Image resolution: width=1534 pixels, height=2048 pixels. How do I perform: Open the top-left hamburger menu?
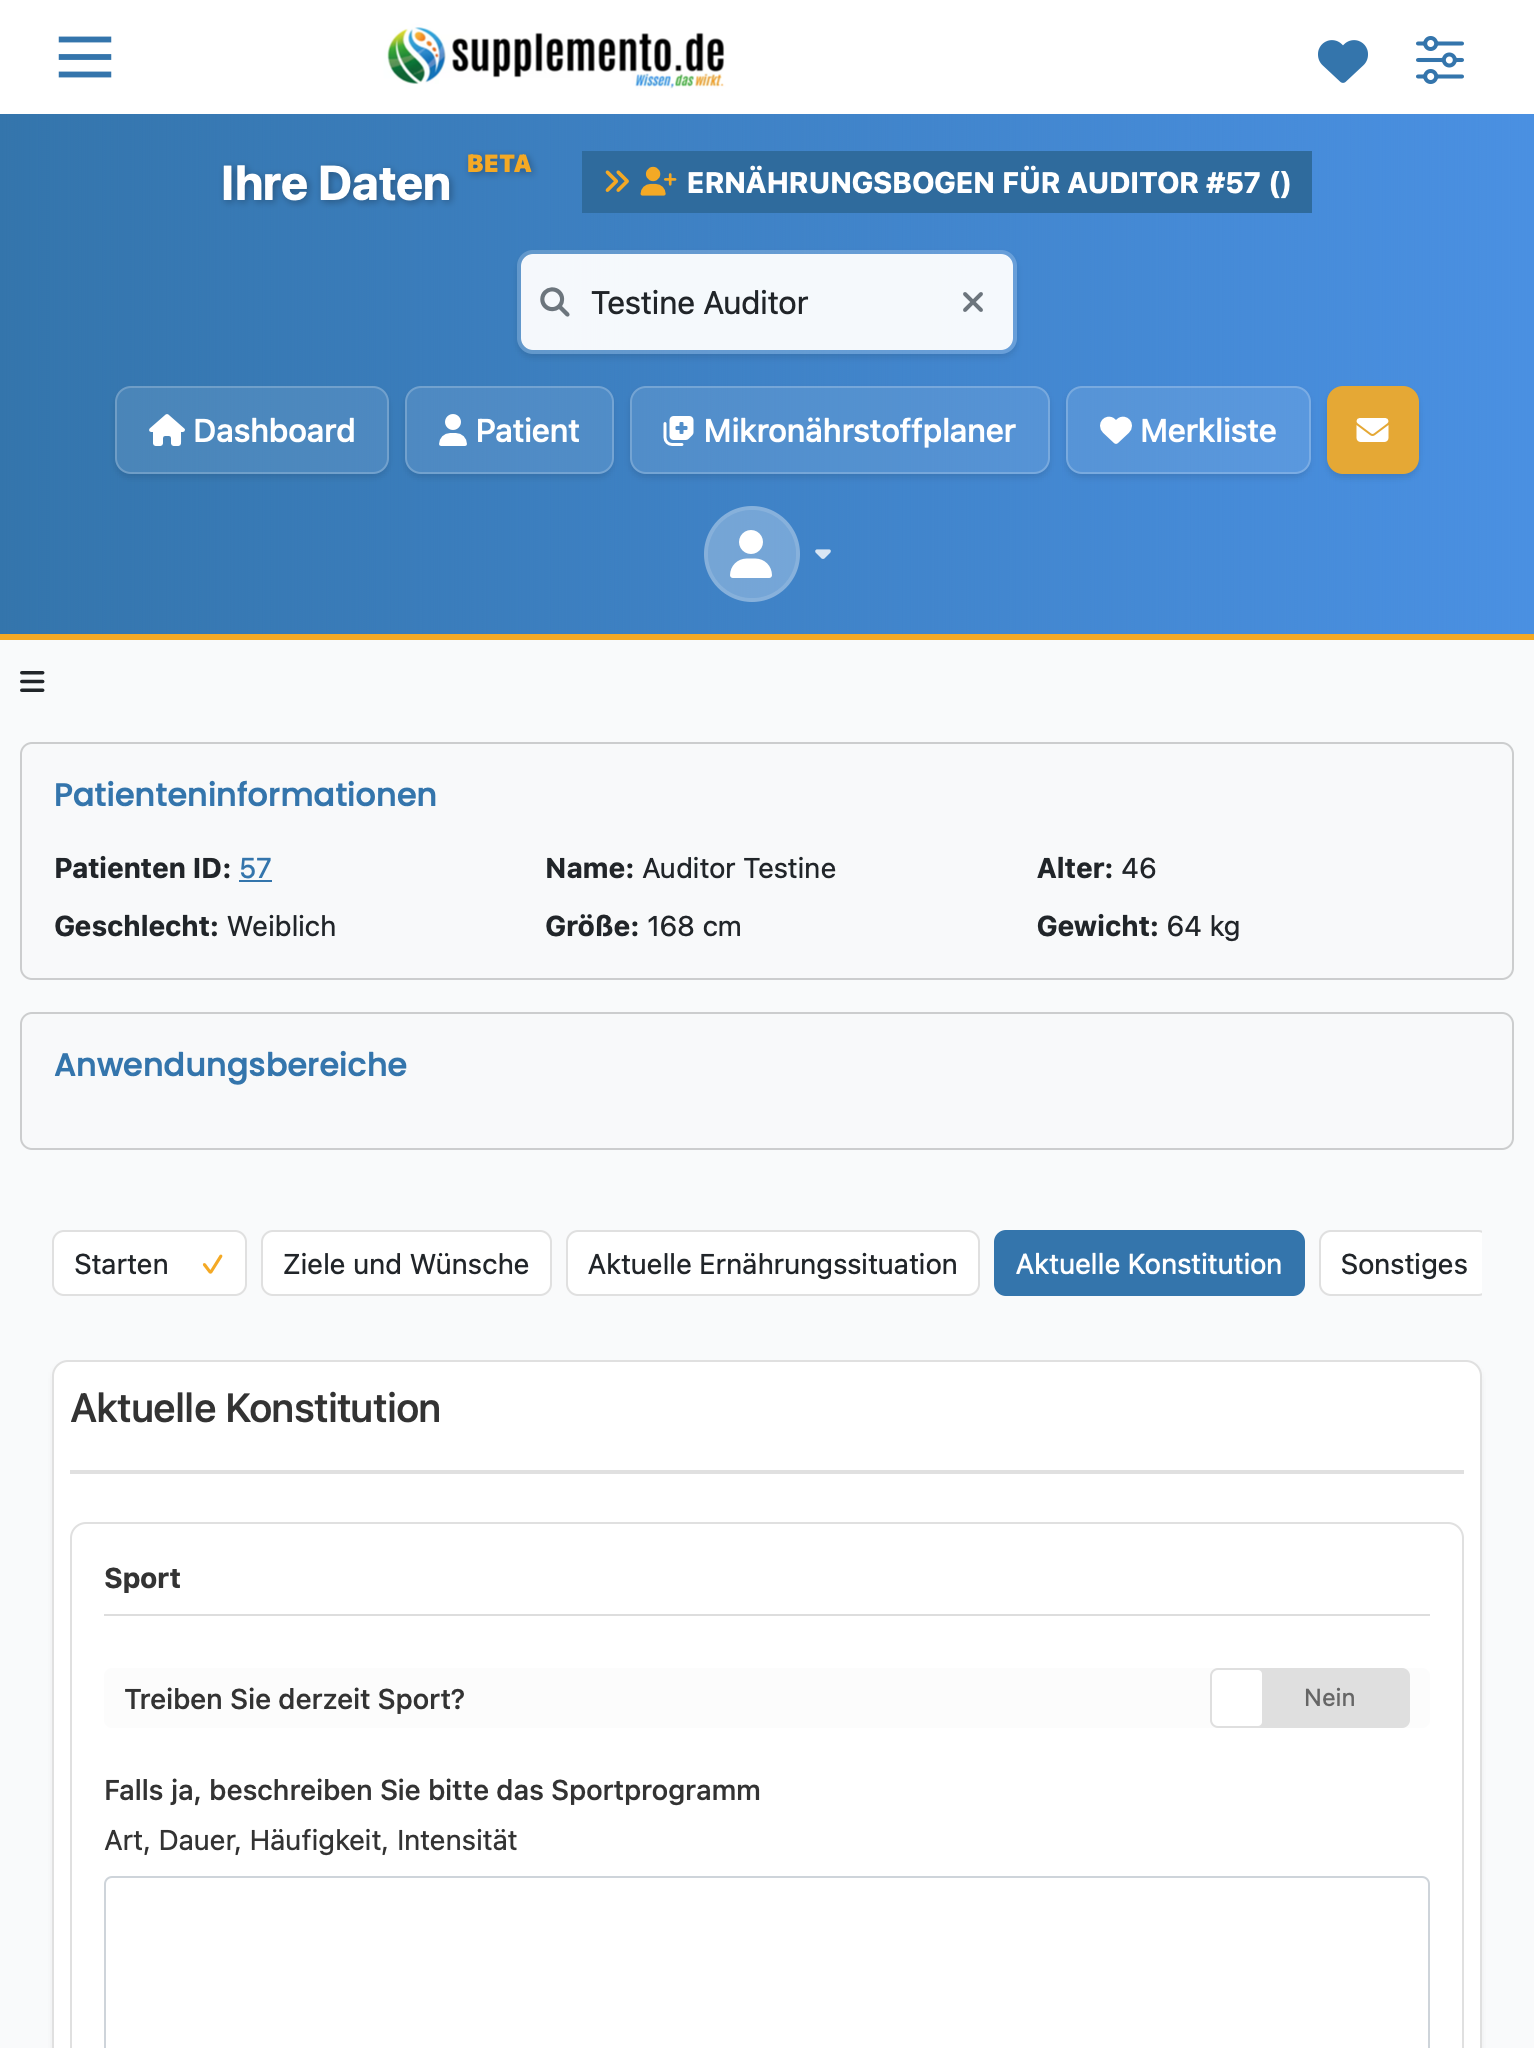85,57
